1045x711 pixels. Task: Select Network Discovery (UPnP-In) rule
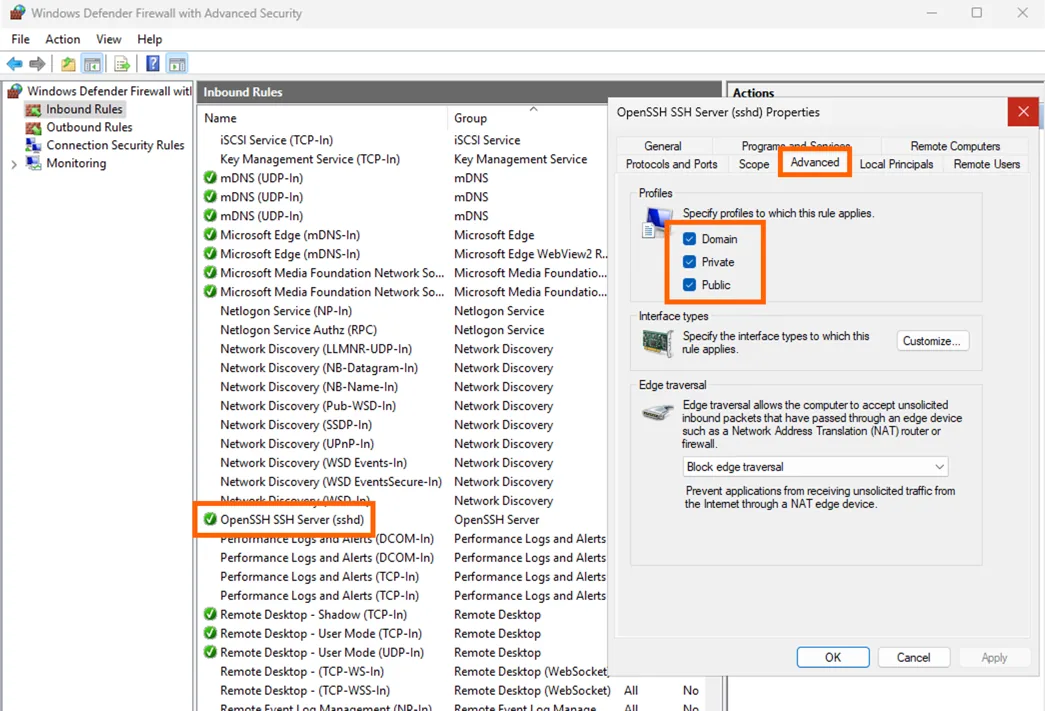click(x=297, y=444)
